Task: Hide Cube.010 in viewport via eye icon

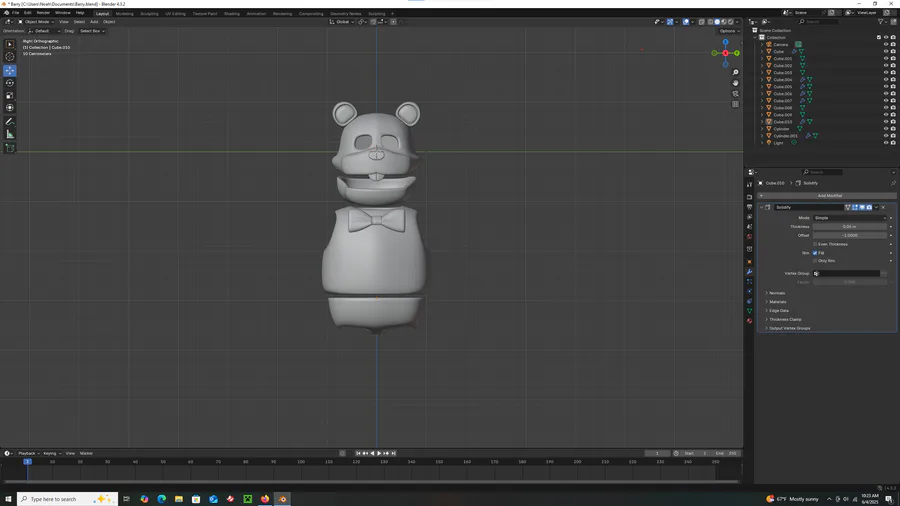Action: (886, 122)
